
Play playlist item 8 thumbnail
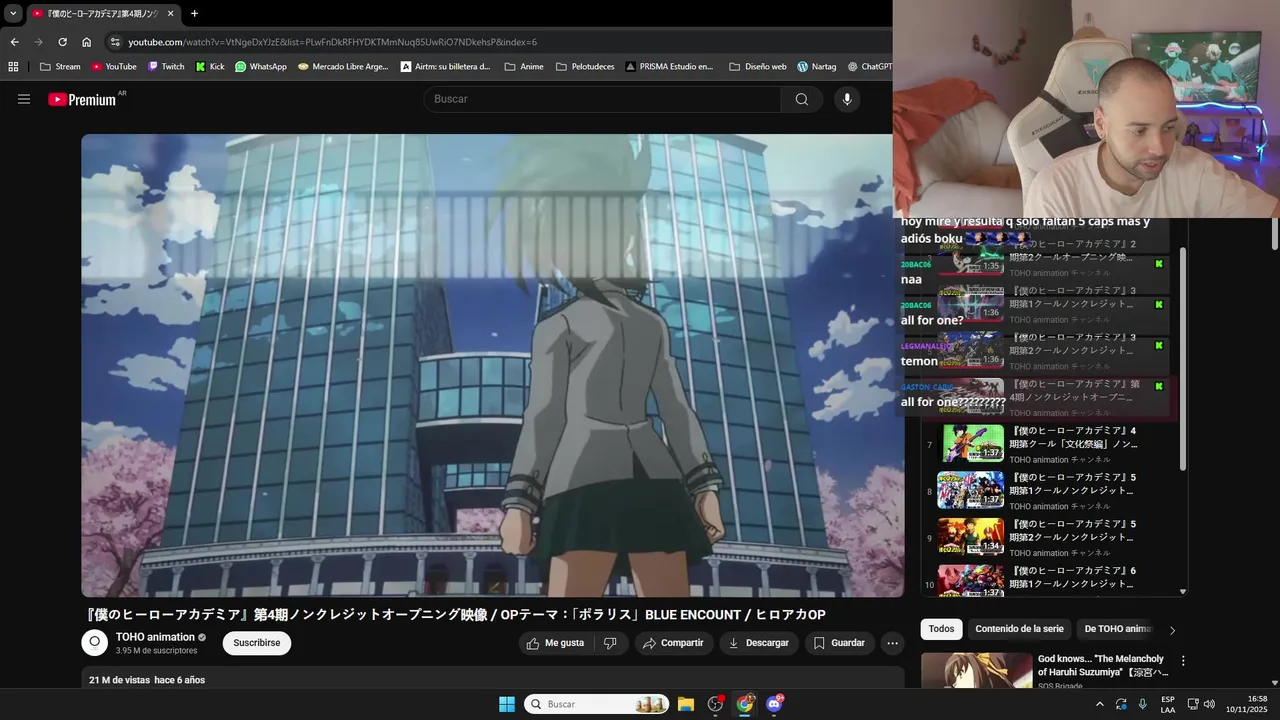pos(970,490)
